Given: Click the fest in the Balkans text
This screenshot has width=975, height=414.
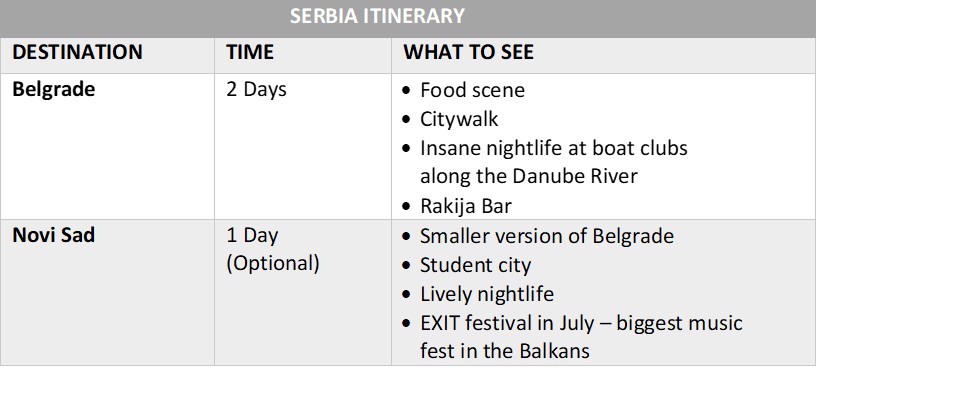Looking at the screenshot, I should (504, 351).
